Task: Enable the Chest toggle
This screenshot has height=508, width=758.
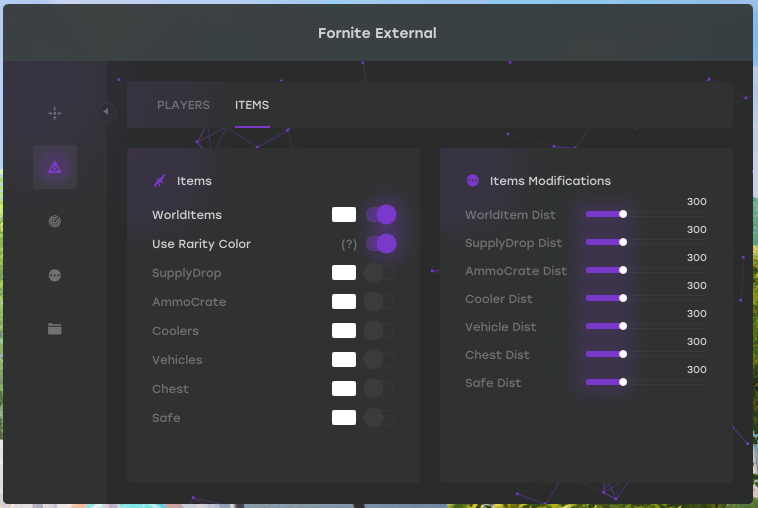Action: coord(379,389)
